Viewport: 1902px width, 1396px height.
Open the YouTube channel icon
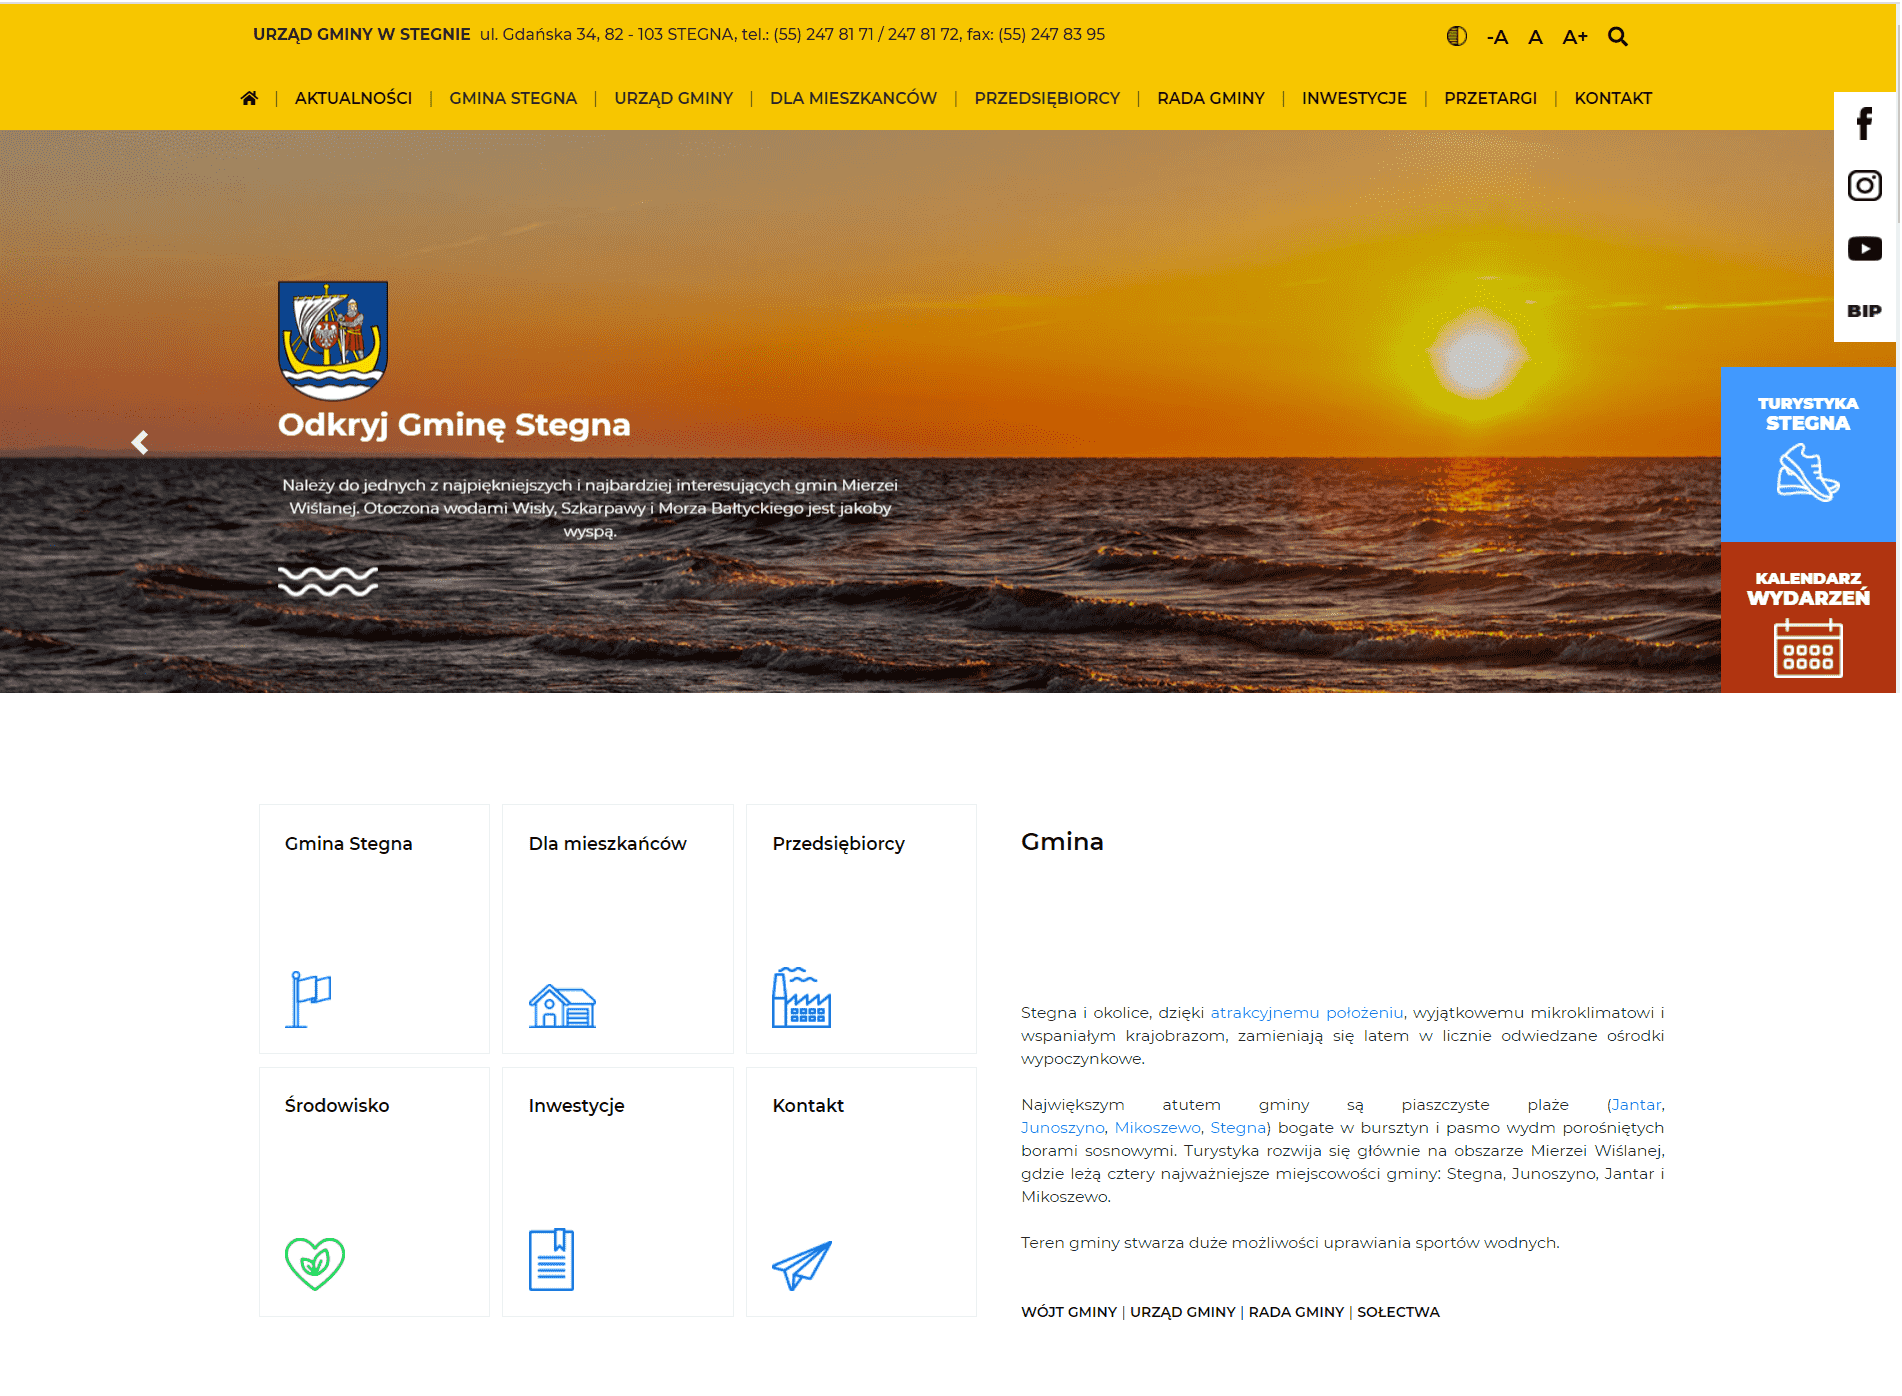[x=1863, y=248]
